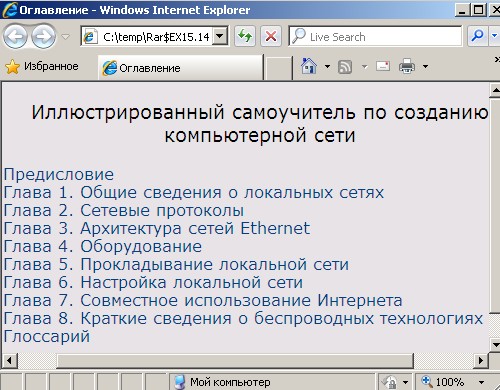Open the Предисловие link
This screenshot has width=500, height=390.
[59, 174]
